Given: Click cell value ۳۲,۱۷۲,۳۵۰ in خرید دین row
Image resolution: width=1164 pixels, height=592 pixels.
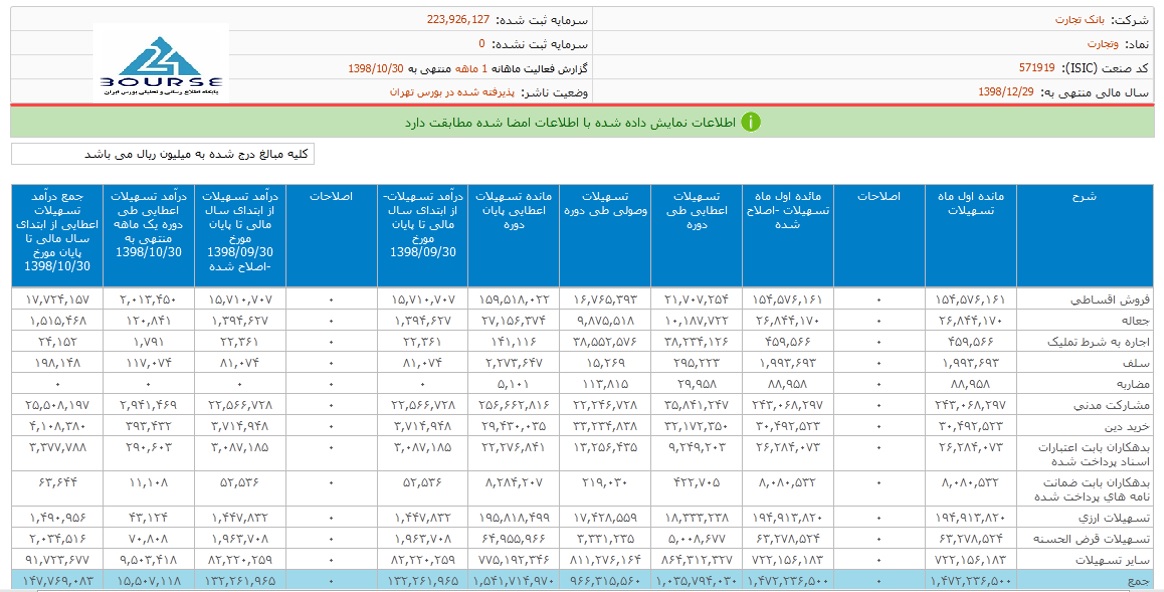Looking at the screenshot, I should [x=696, y=426].
